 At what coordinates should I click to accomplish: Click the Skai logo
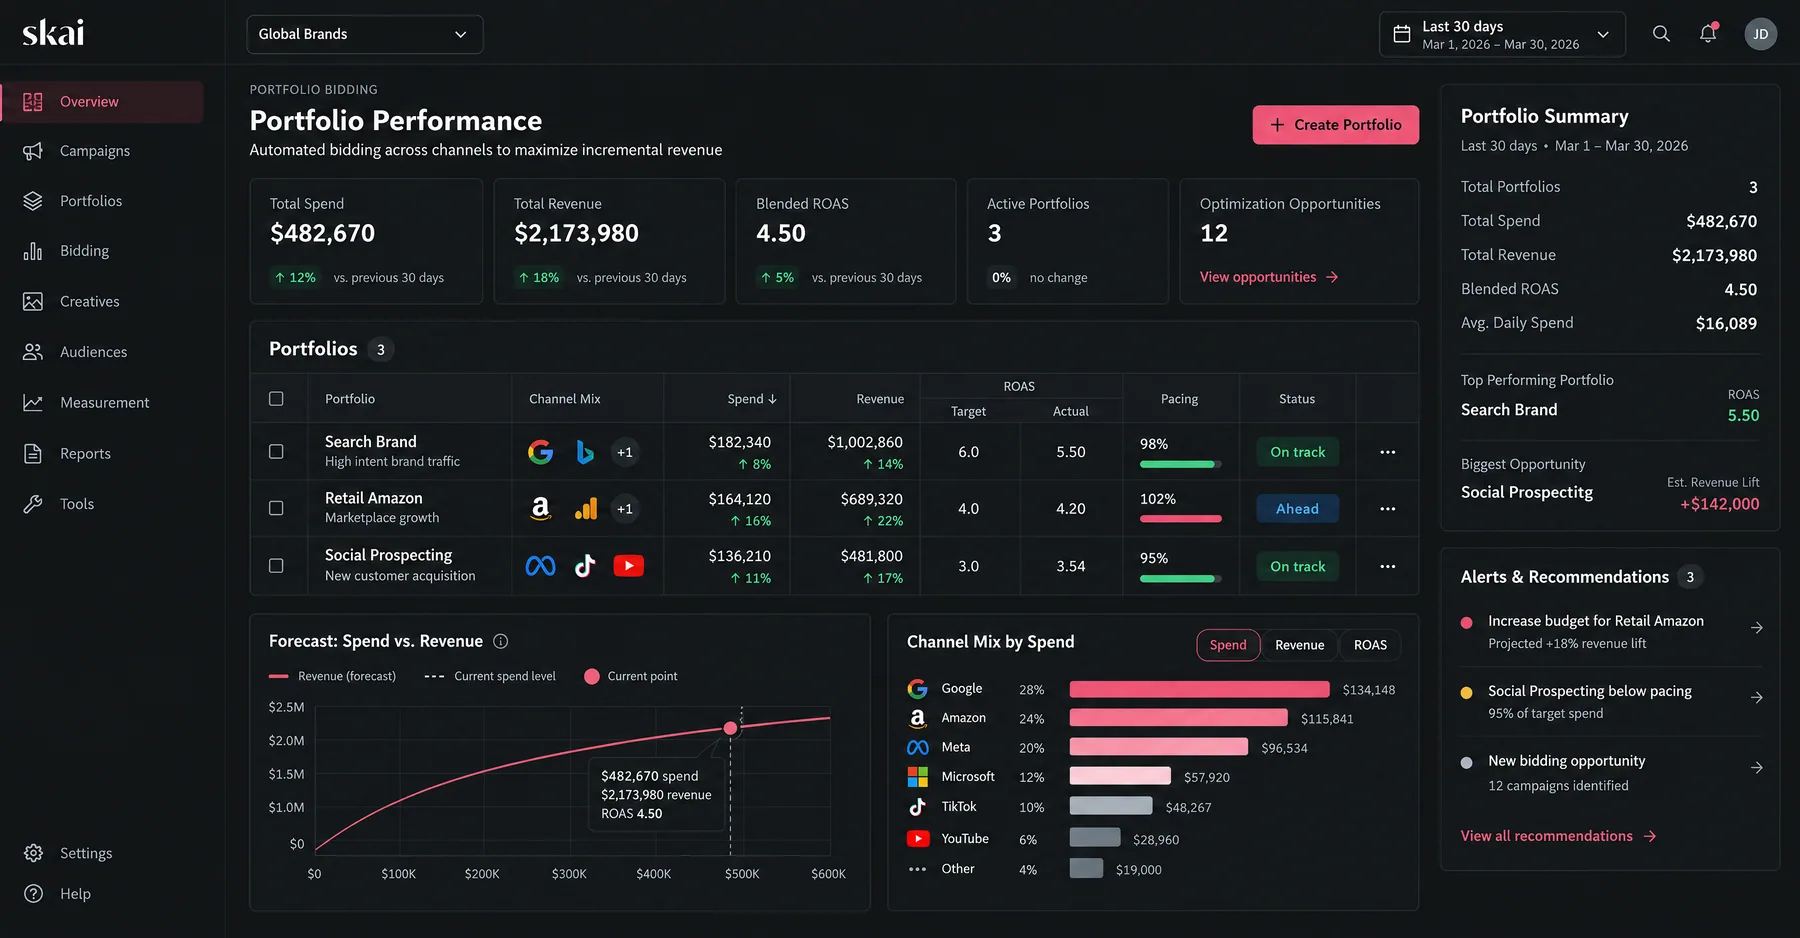click(53, 33)
